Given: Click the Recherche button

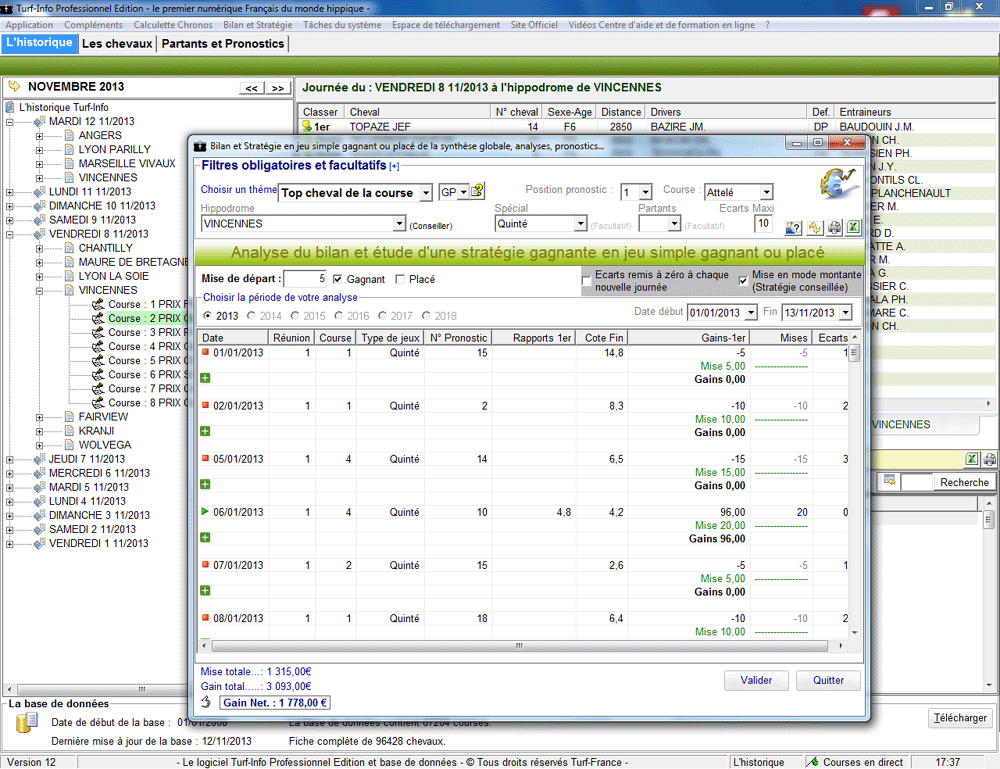Looking at the screenshot, I should pyautogui.click(x=964, y=482).
